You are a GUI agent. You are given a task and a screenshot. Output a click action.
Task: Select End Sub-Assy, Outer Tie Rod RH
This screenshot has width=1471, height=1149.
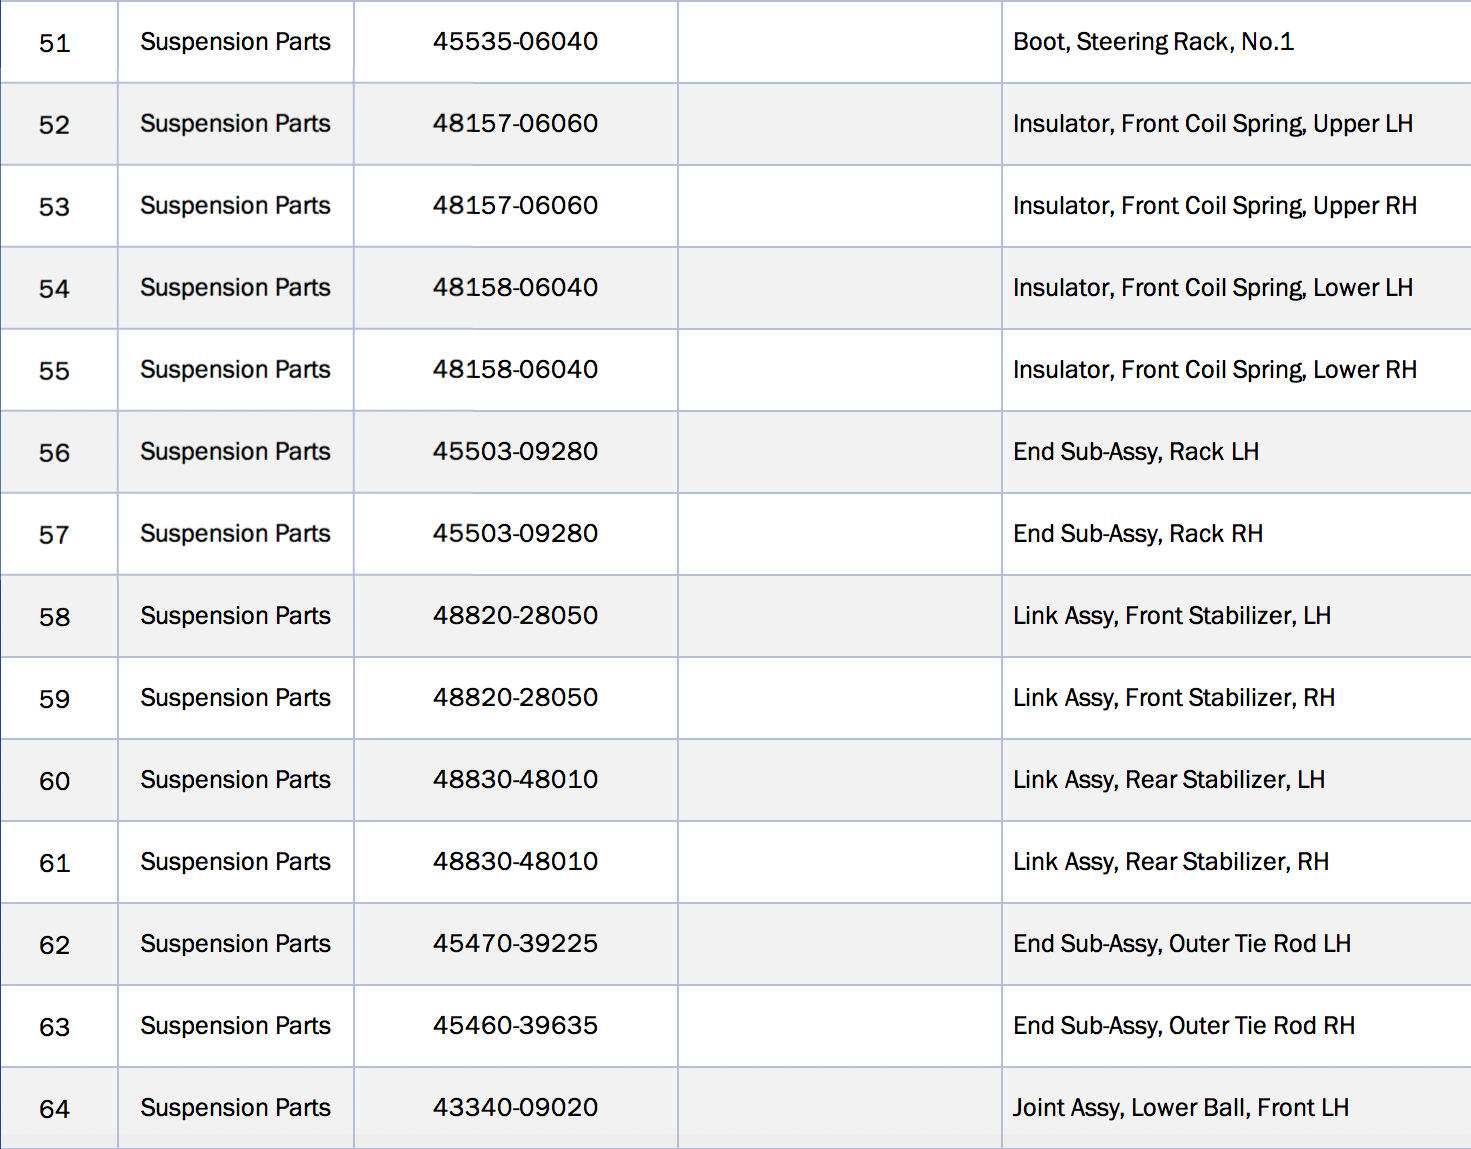point(1183,1026)
